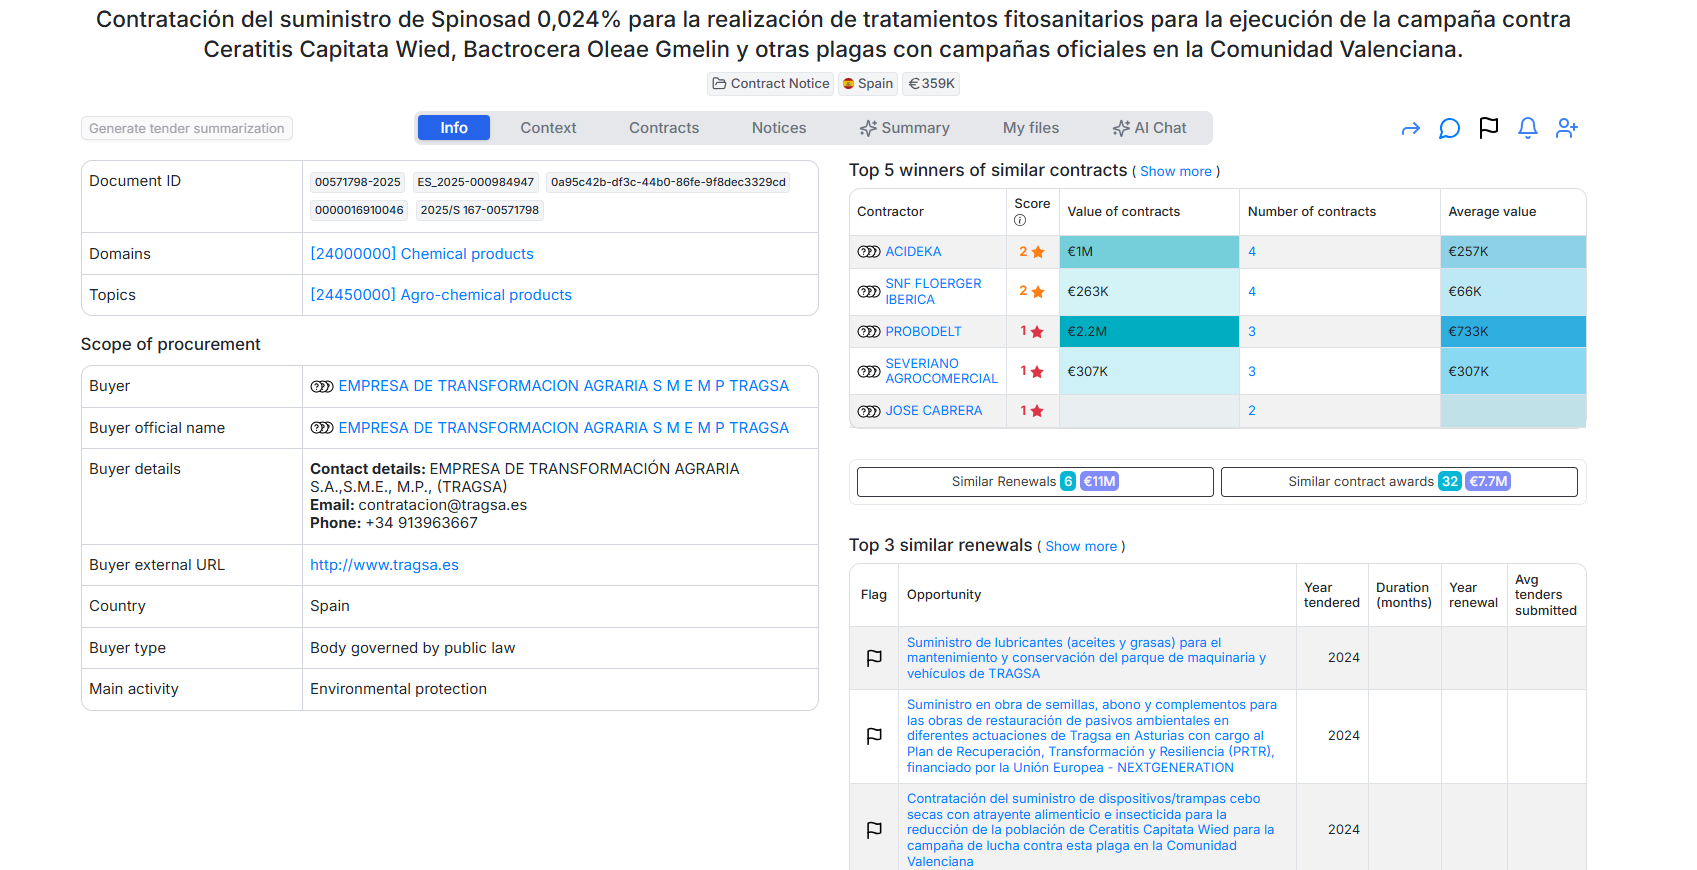This screenshot has height=870, width=1697.
Task: Click the €7.7M similar awards badge
Action: click(1488, 482)
